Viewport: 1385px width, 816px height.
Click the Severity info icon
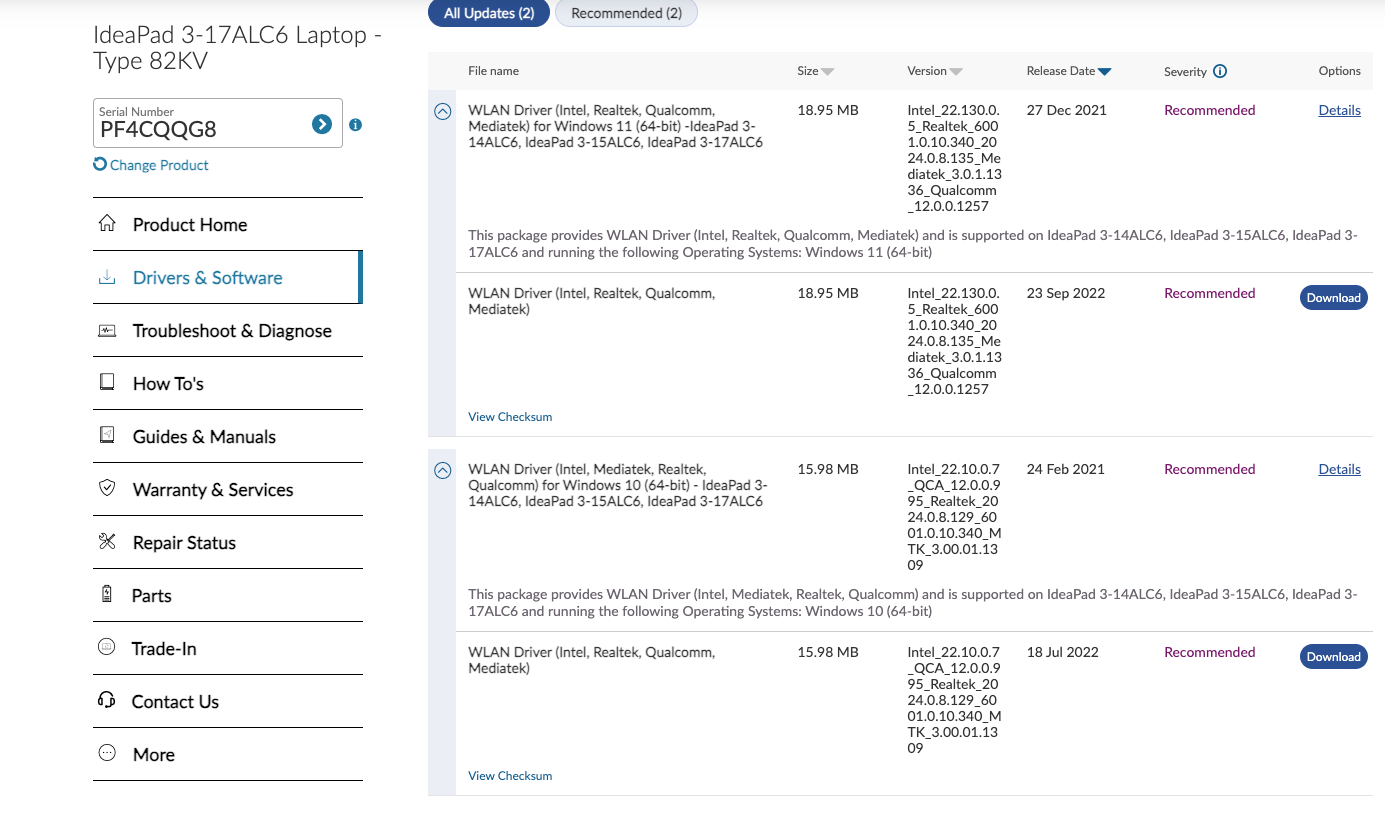[1220, 71]
